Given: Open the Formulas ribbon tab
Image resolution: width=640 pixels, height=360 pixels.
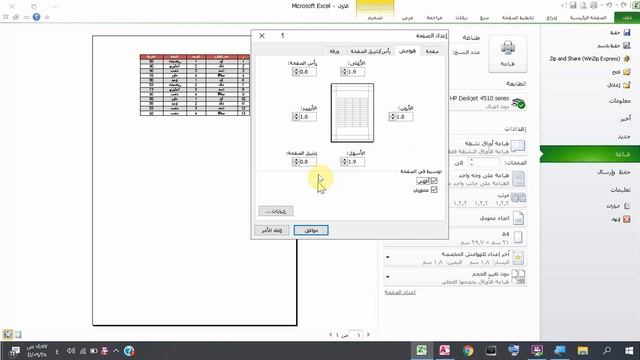Looking at the screenshot, I should pos(484,18).
